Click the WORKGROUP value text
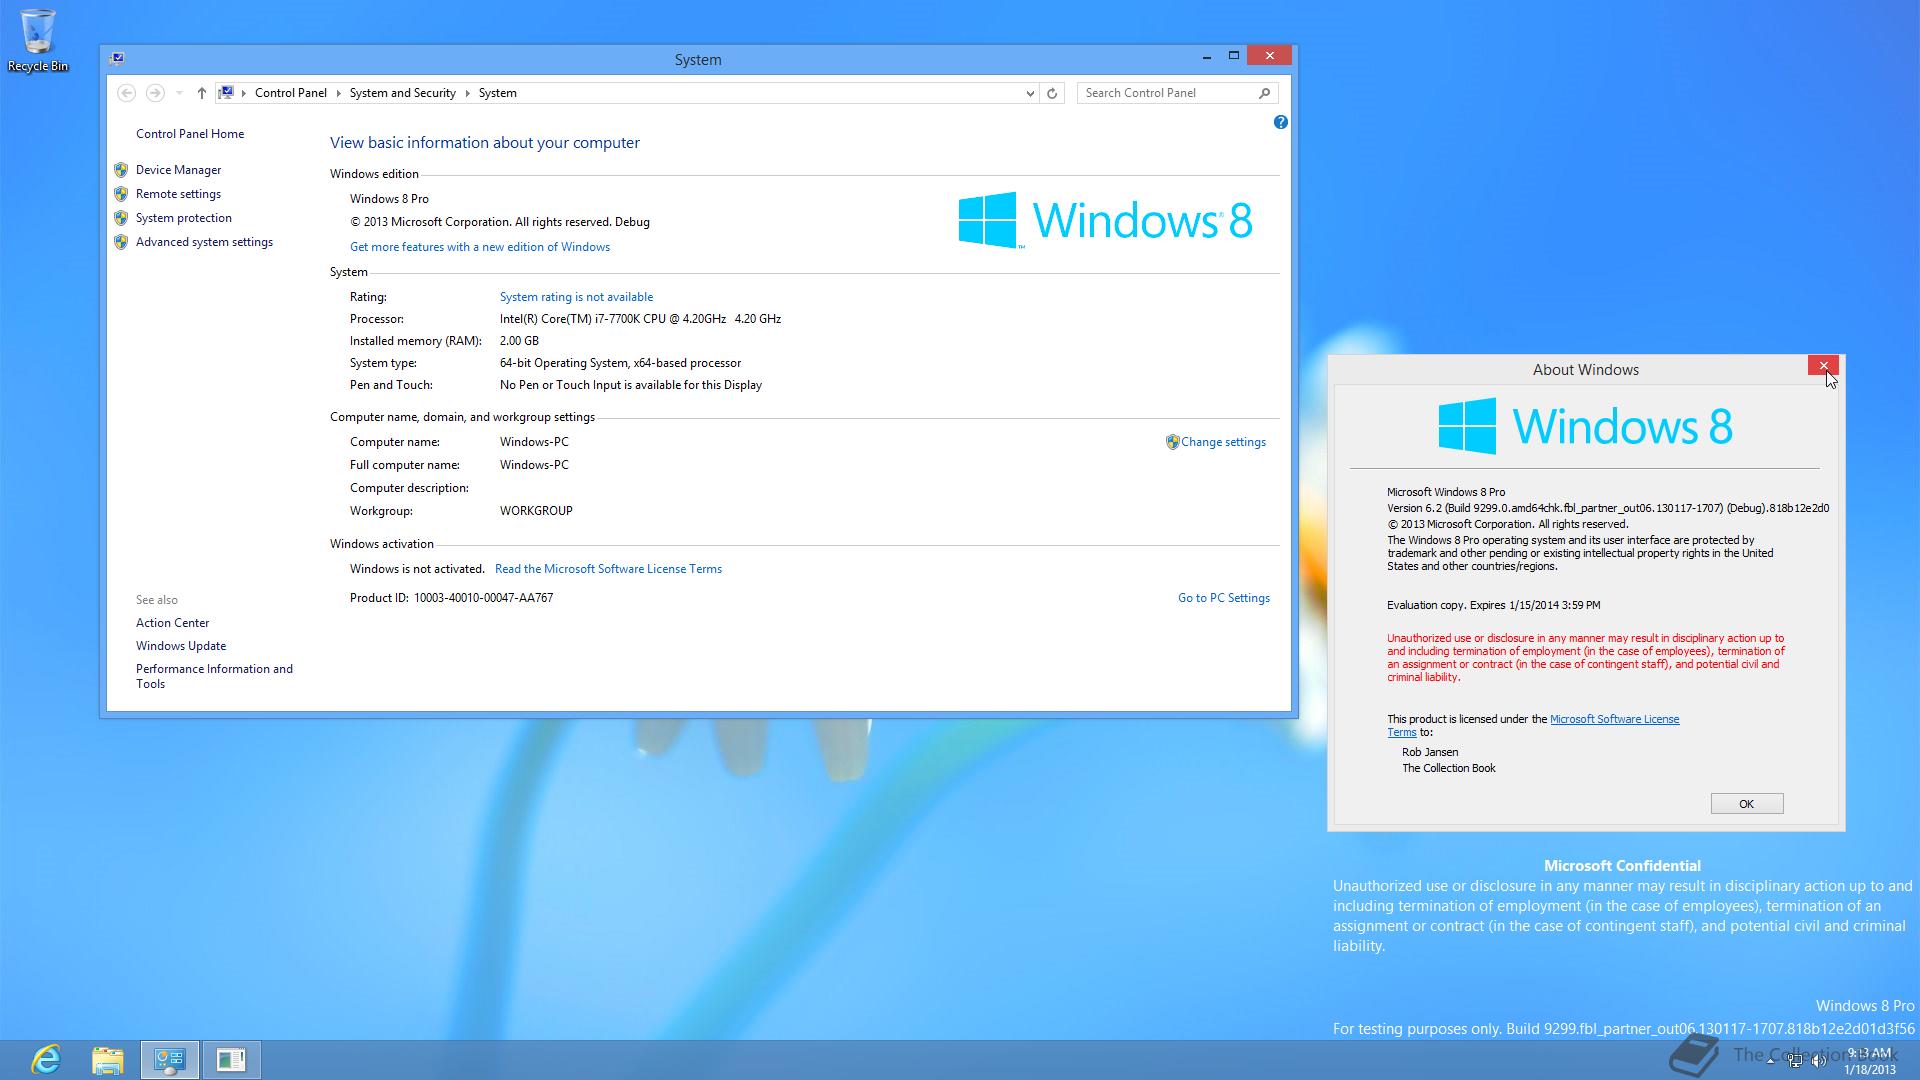This screenshot has width=1920, height=1080. pyautogui.click(x=536, y=511)
